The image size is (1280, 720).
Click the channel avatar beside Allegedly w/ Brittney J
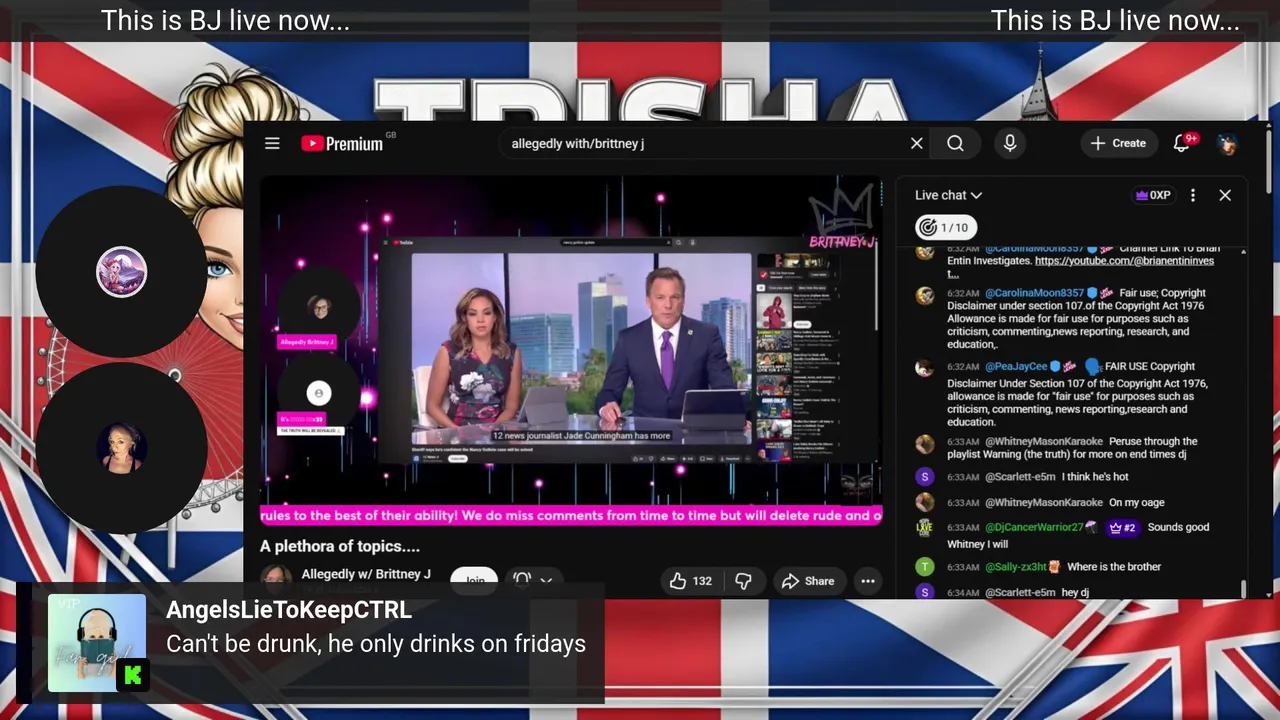[x=276, y=579]
